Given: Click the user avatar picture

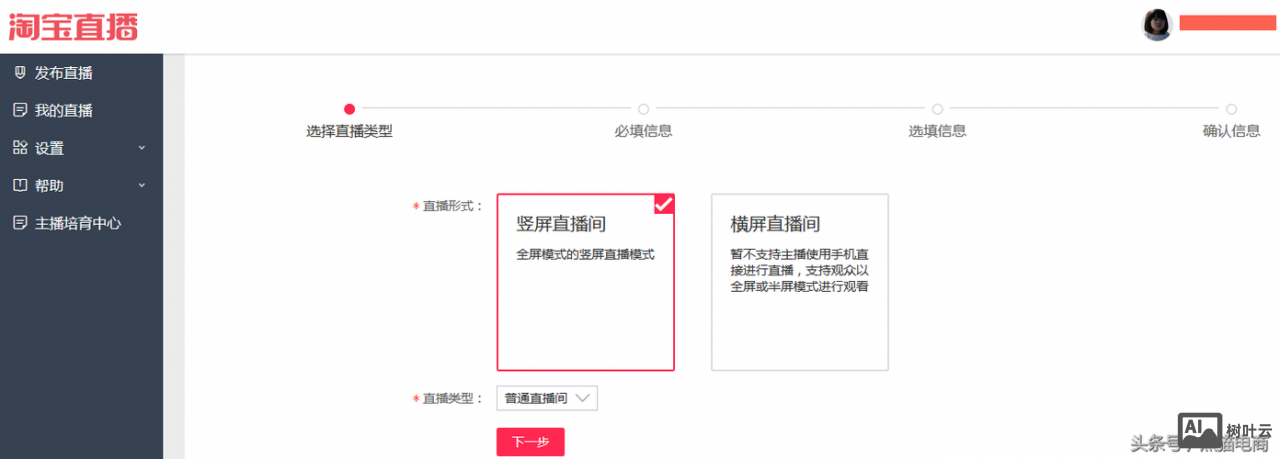Looking at the screenshot, I should tap(1157, 25).
